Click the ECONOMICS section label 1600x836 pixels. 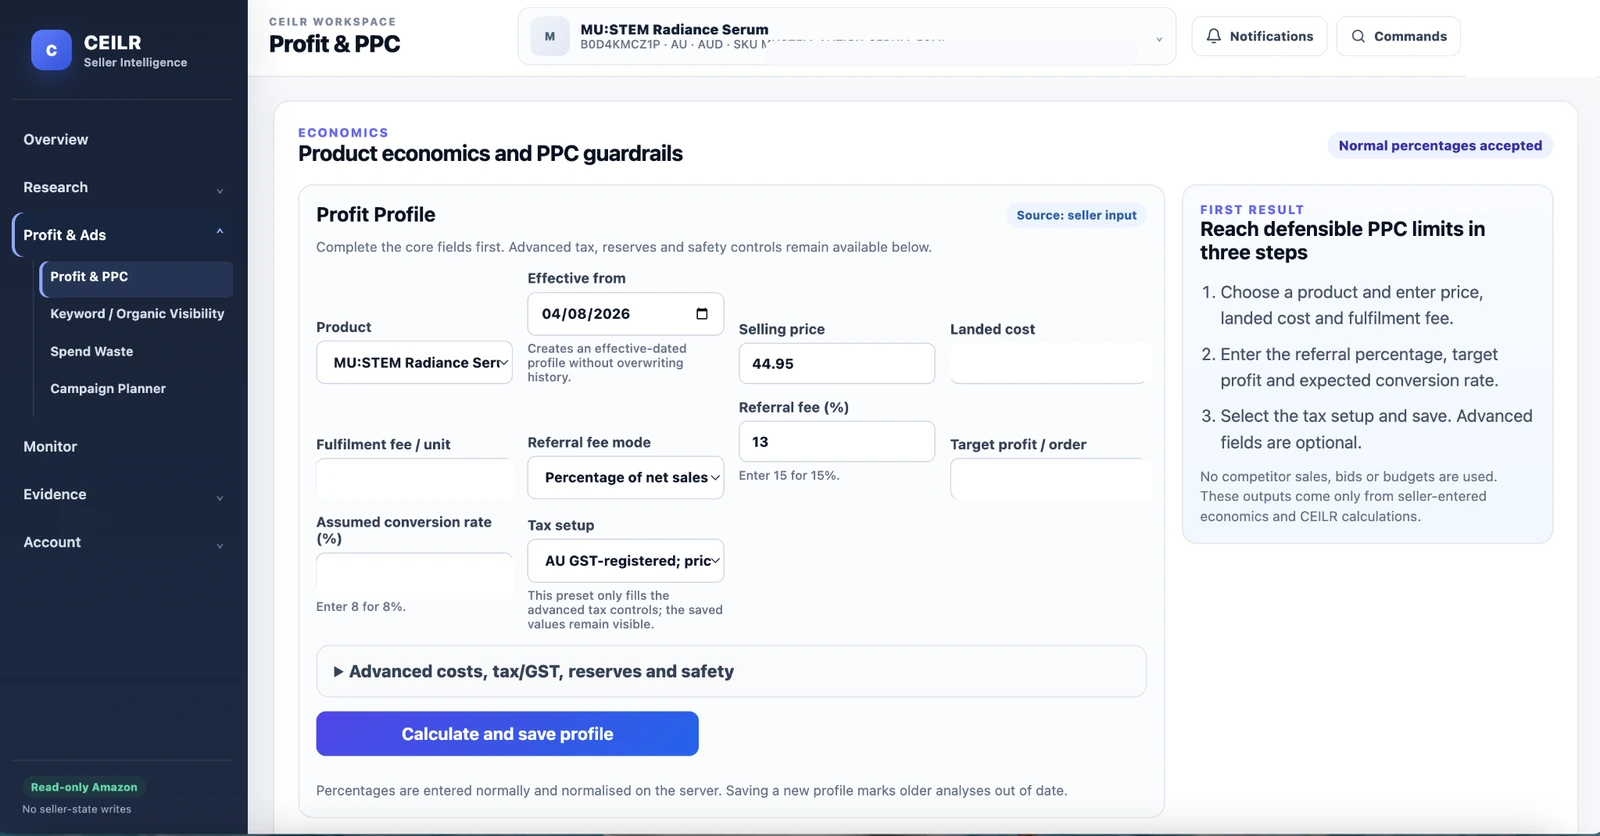tap(343, 133)
